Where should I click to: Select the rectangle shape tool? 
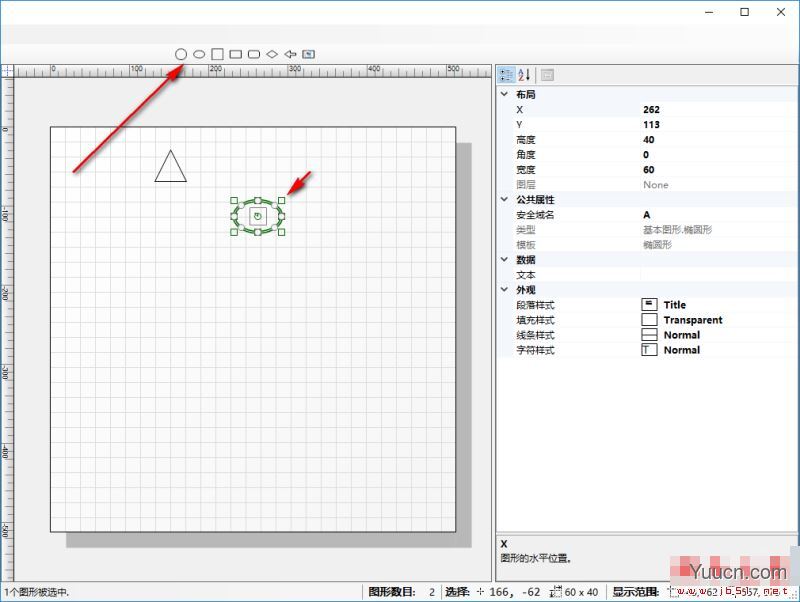pos(235,54)
